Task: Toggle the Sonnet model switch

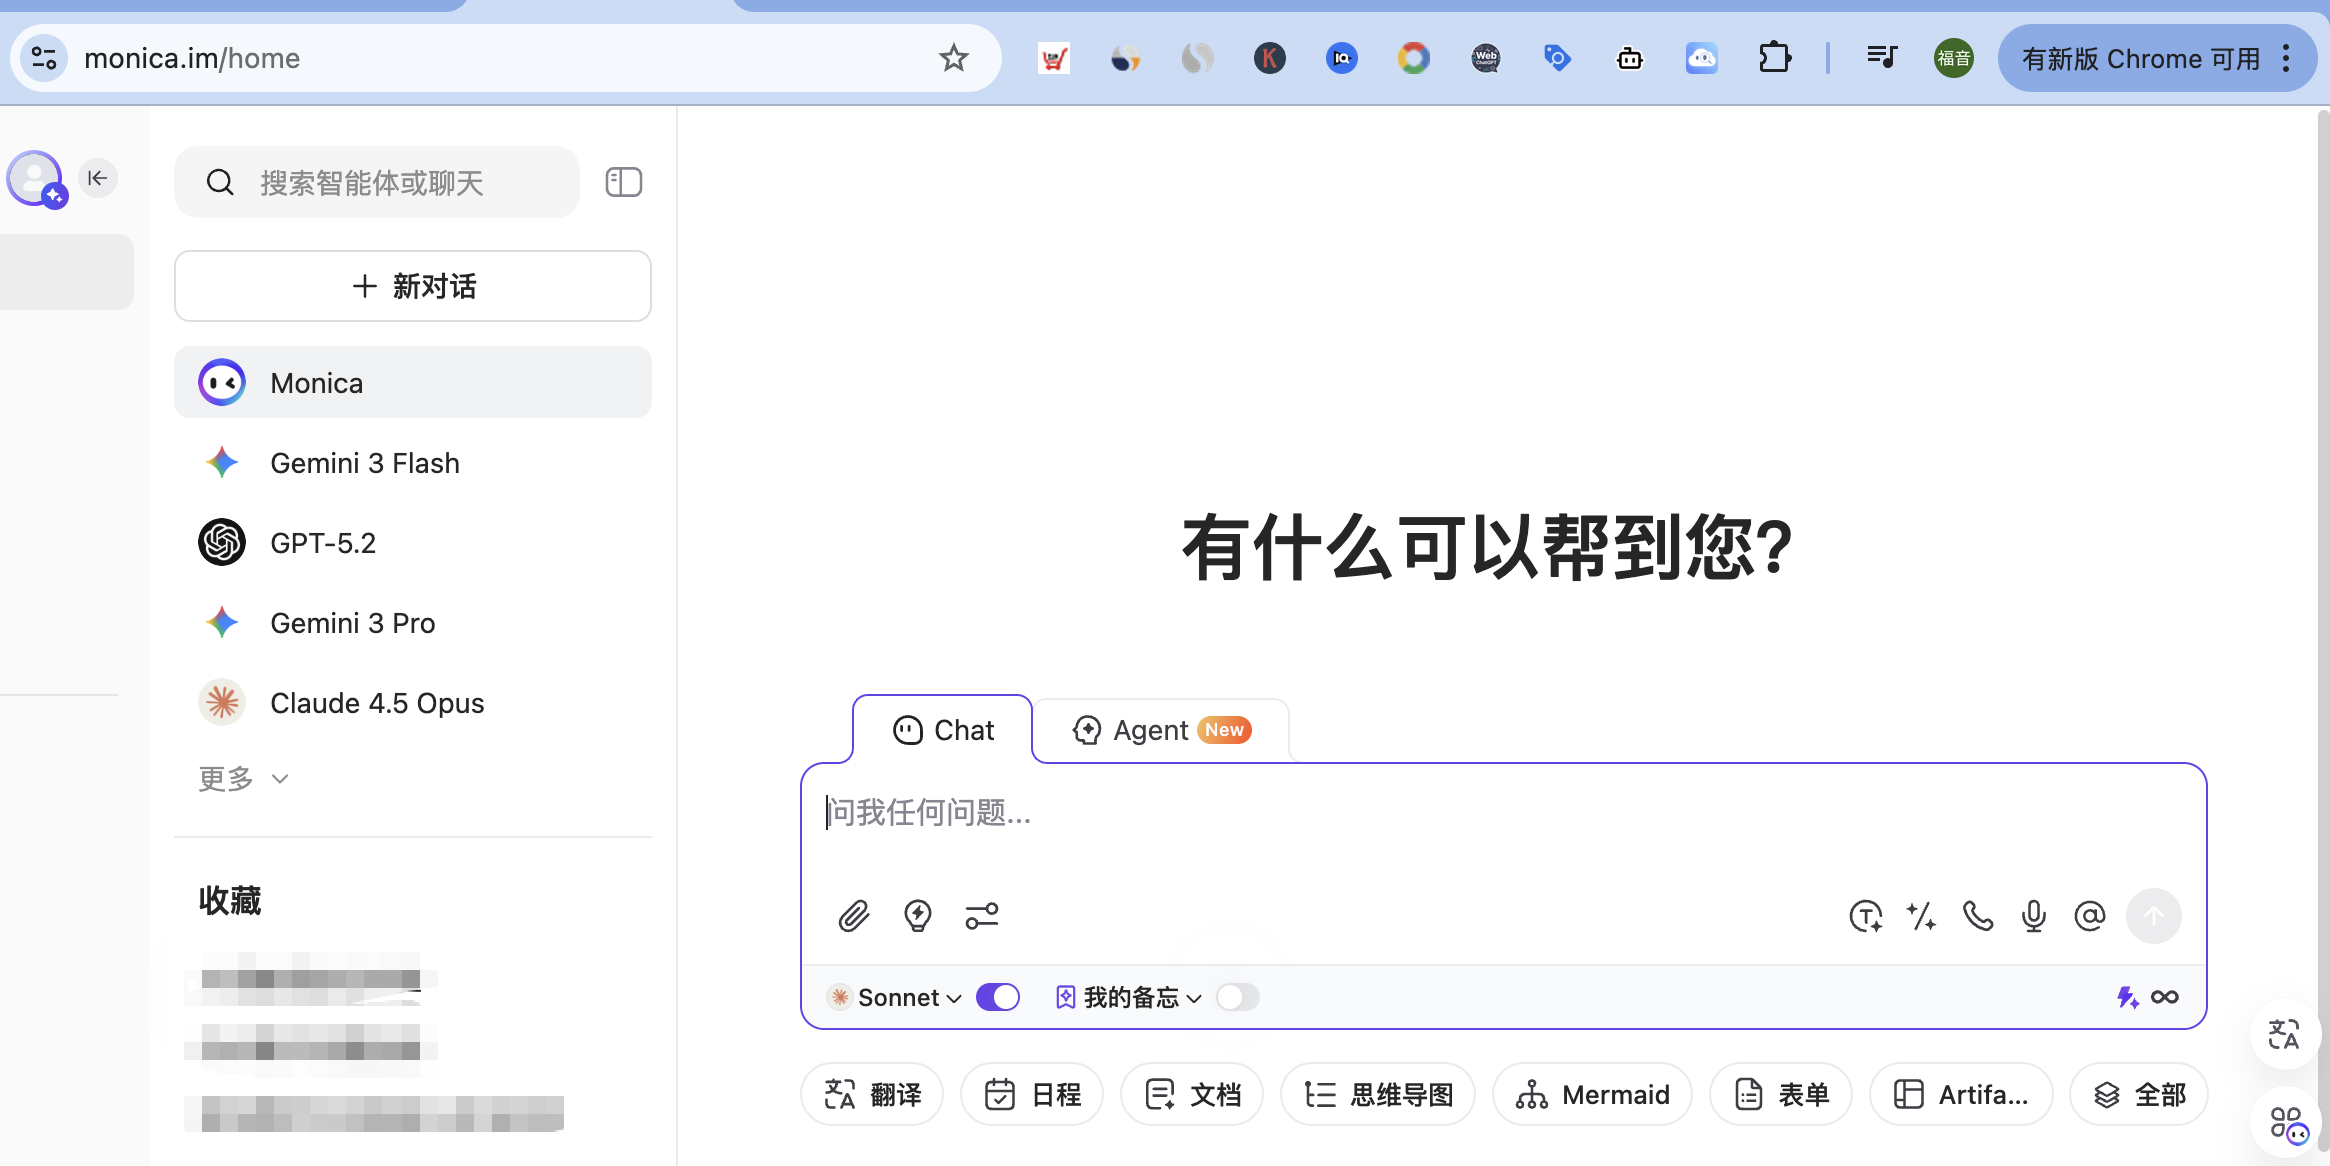Action: (x=997, y=997)
